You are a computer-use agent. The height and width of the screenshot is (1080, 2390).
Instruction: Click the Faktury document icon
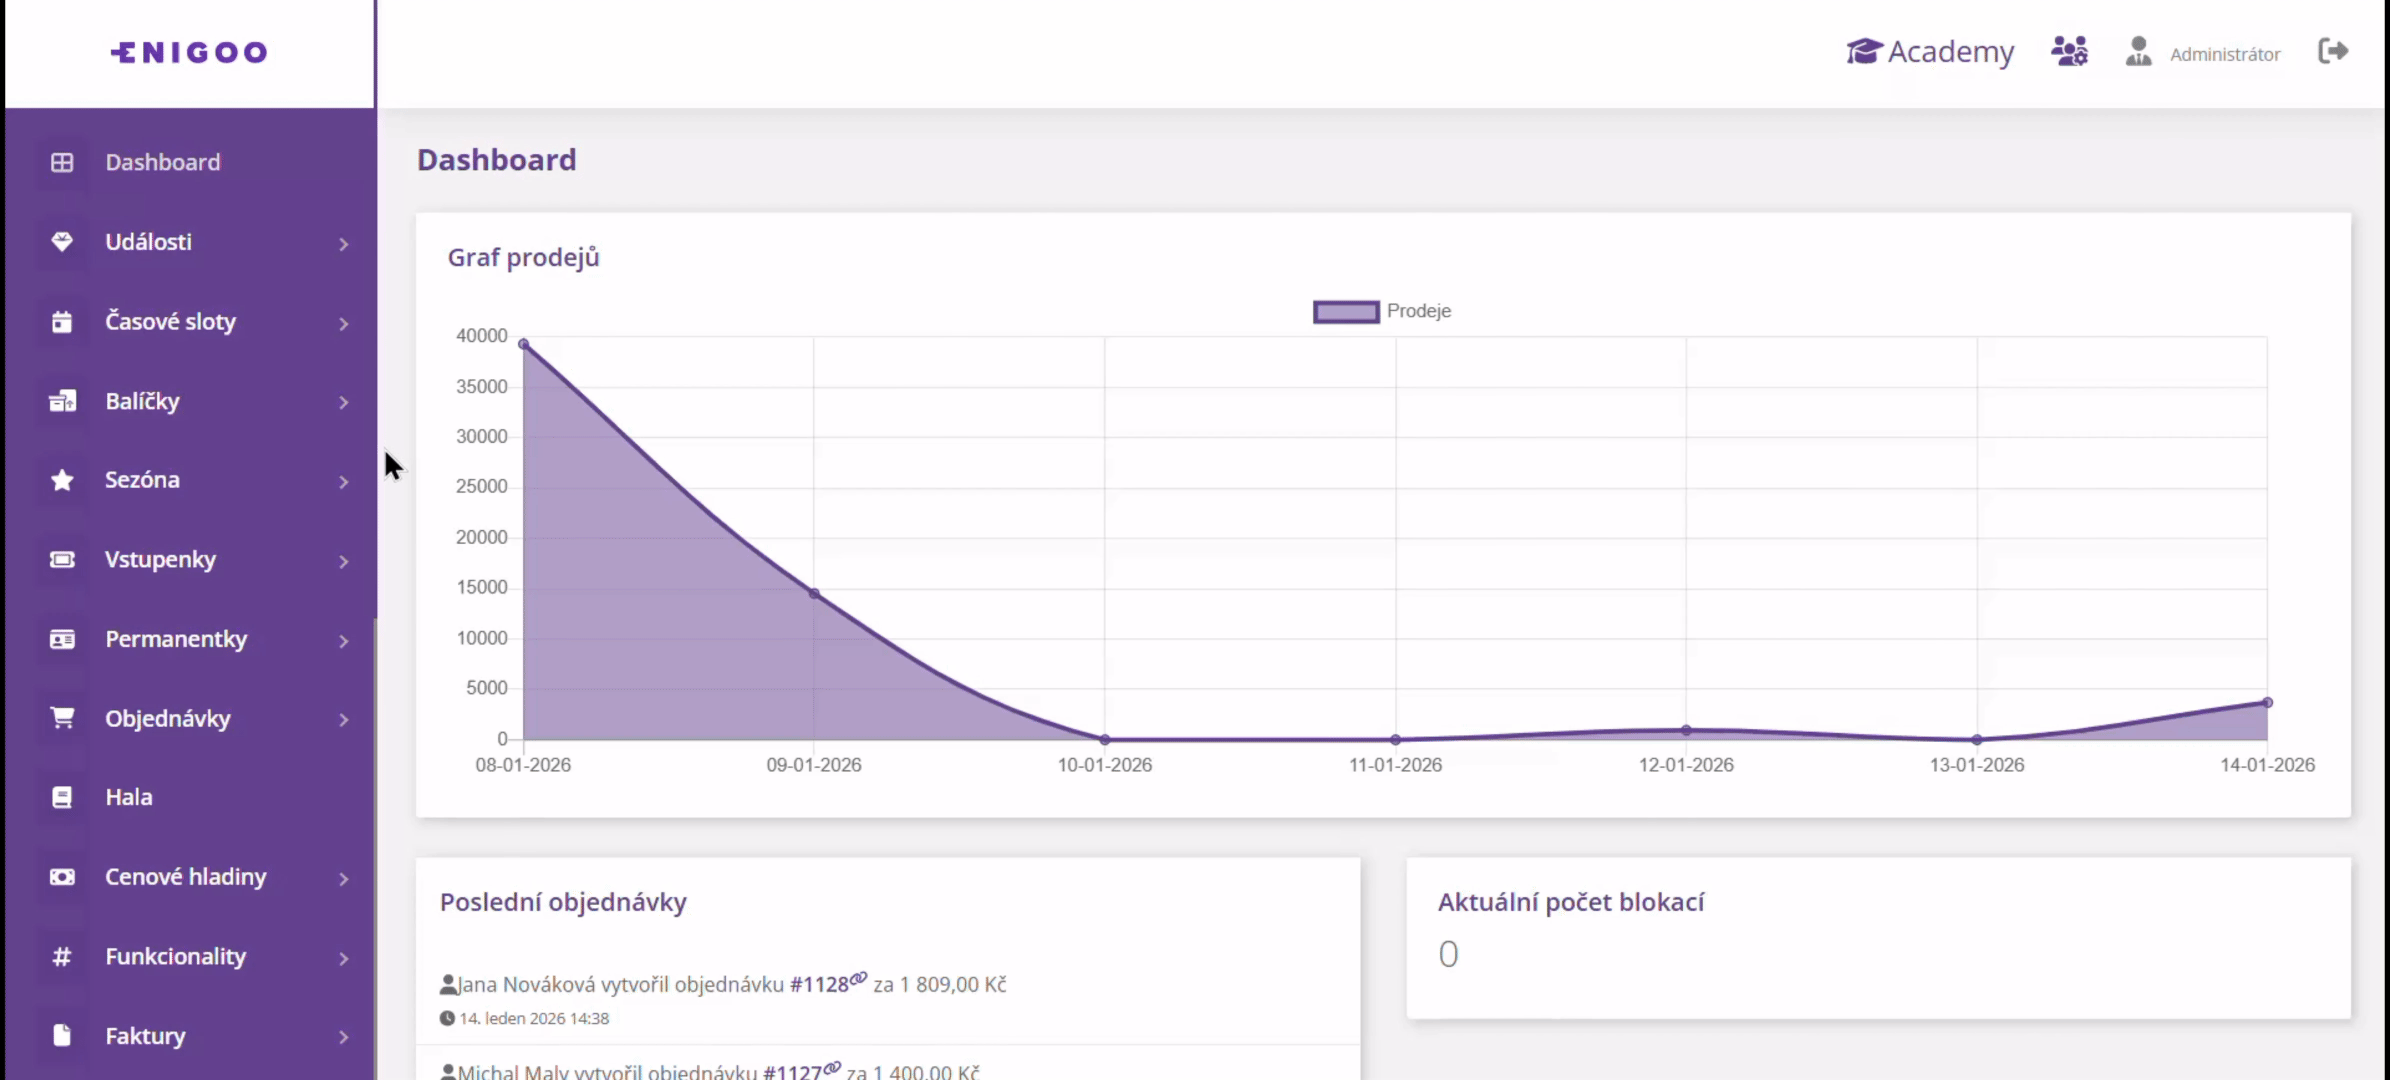[62, 1036]
